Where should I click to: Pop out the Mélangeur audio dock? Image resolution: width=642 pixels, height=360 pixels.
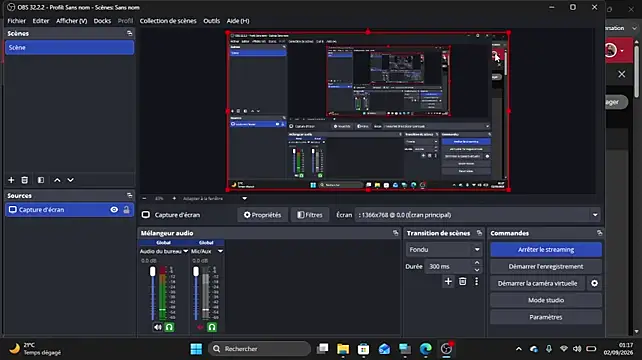(x=396, y=233)
